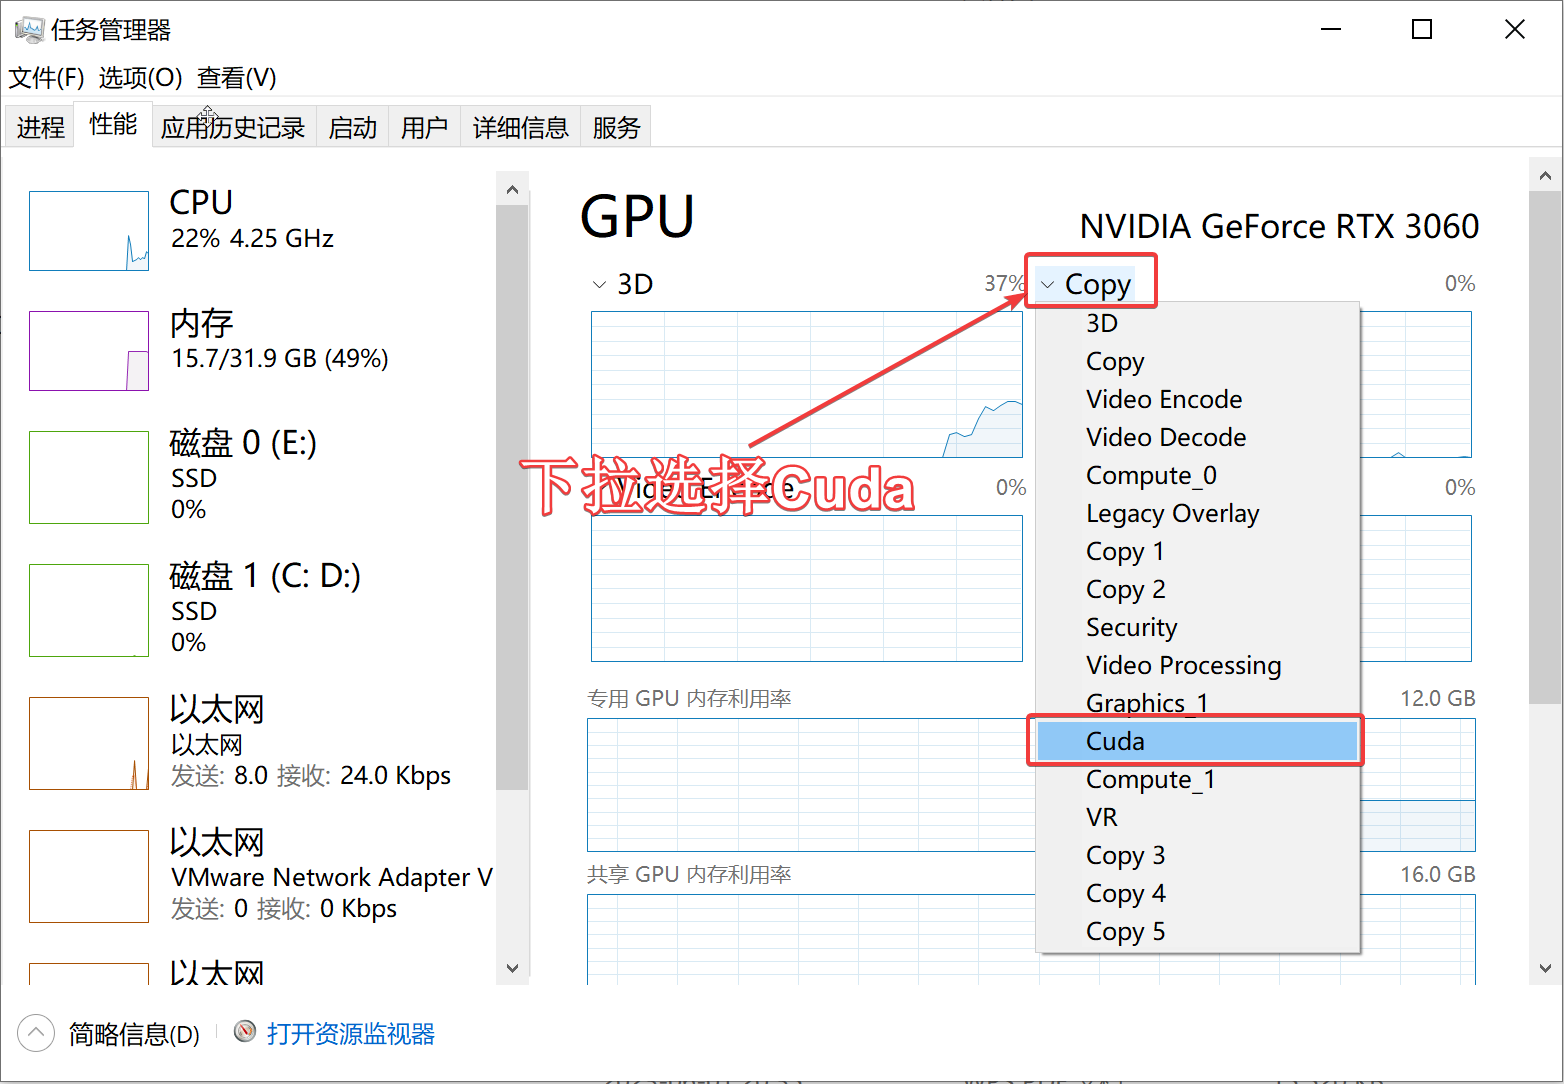Switch to the 性能 tab
The width and height of the screenshot is (1564, 1084).
(x=113, y=124)
